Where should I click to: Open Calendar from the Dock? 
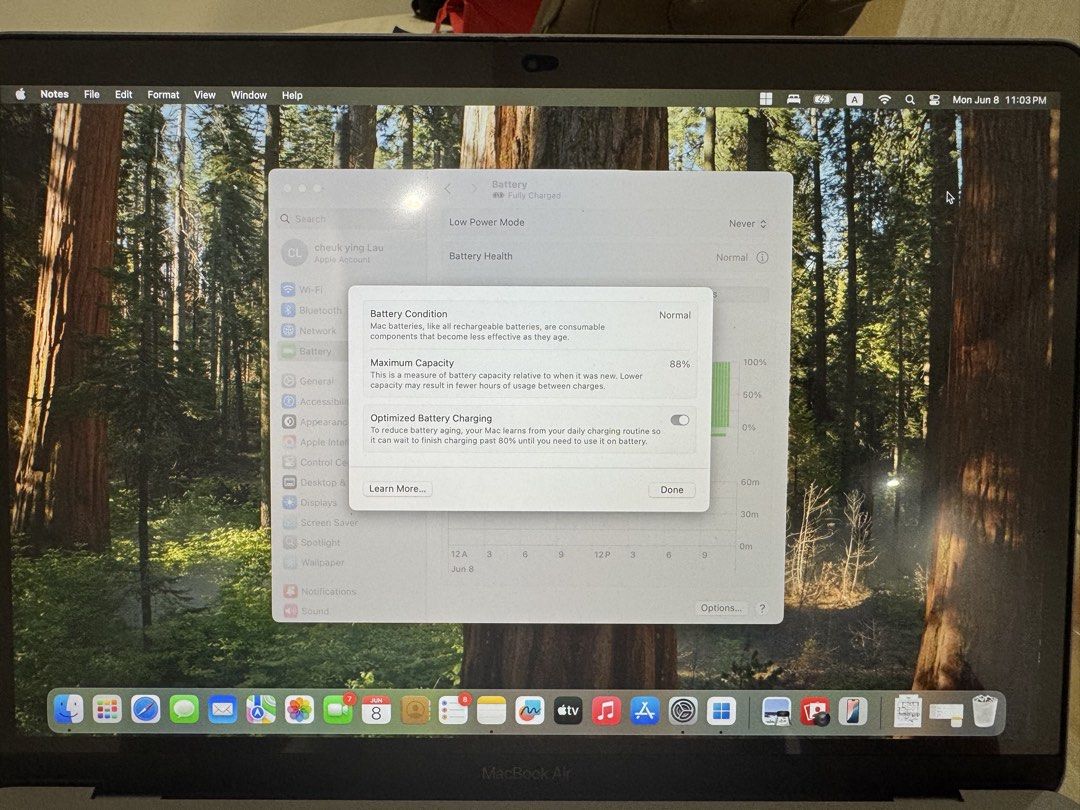376,709
